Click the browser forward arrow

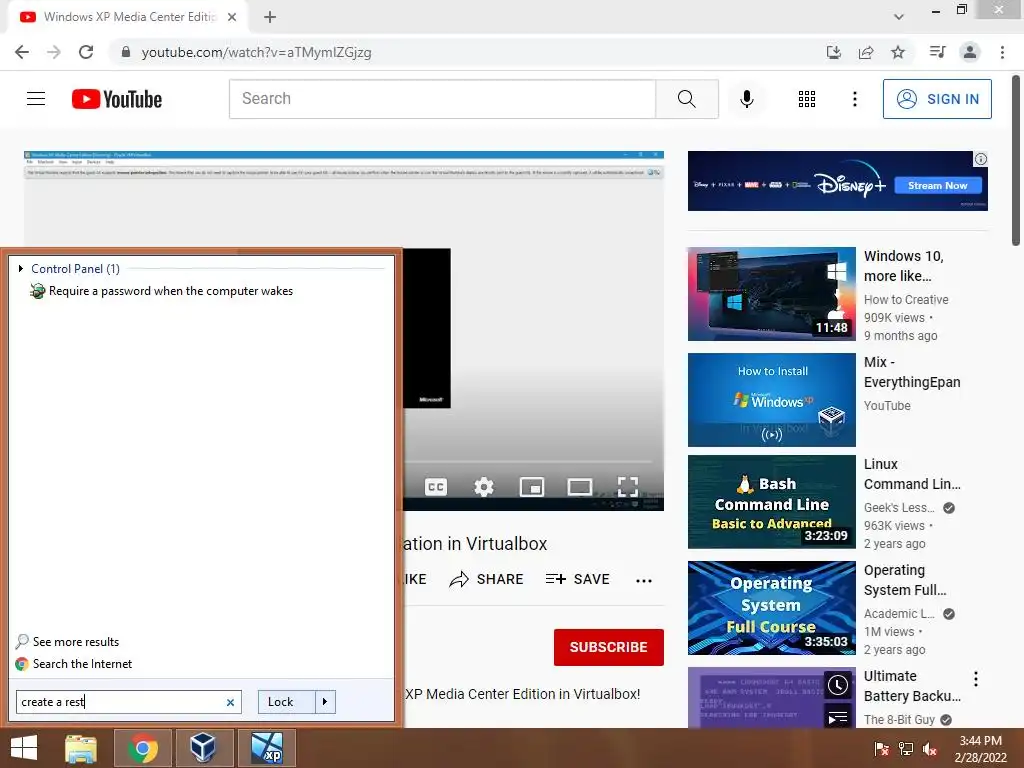click(54, 52)
